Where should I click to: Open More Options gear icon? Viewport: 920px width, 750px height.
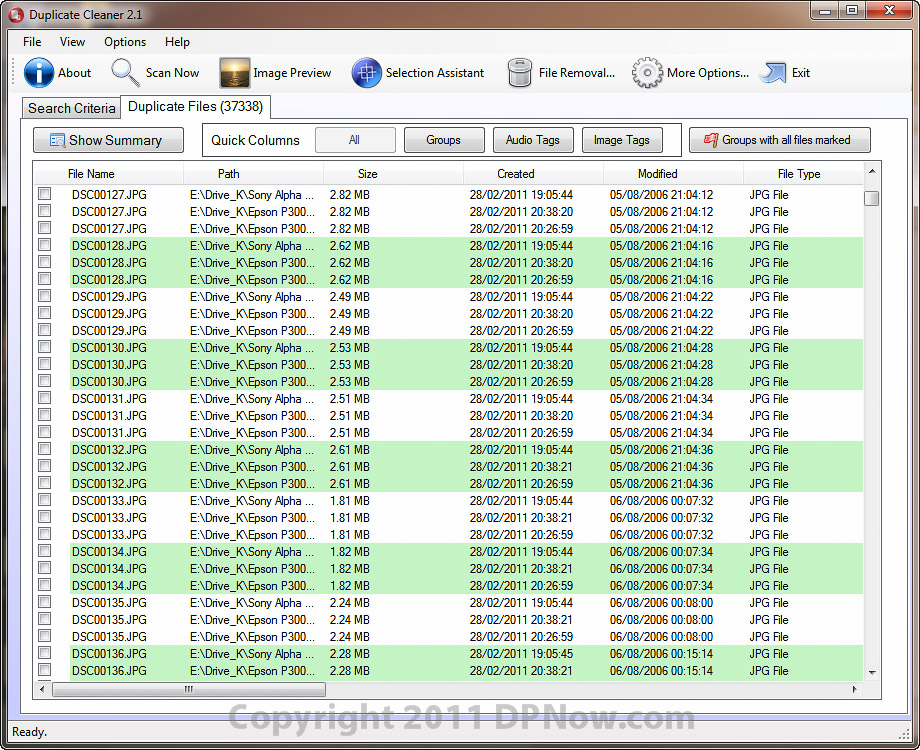[x=647, y=73]
